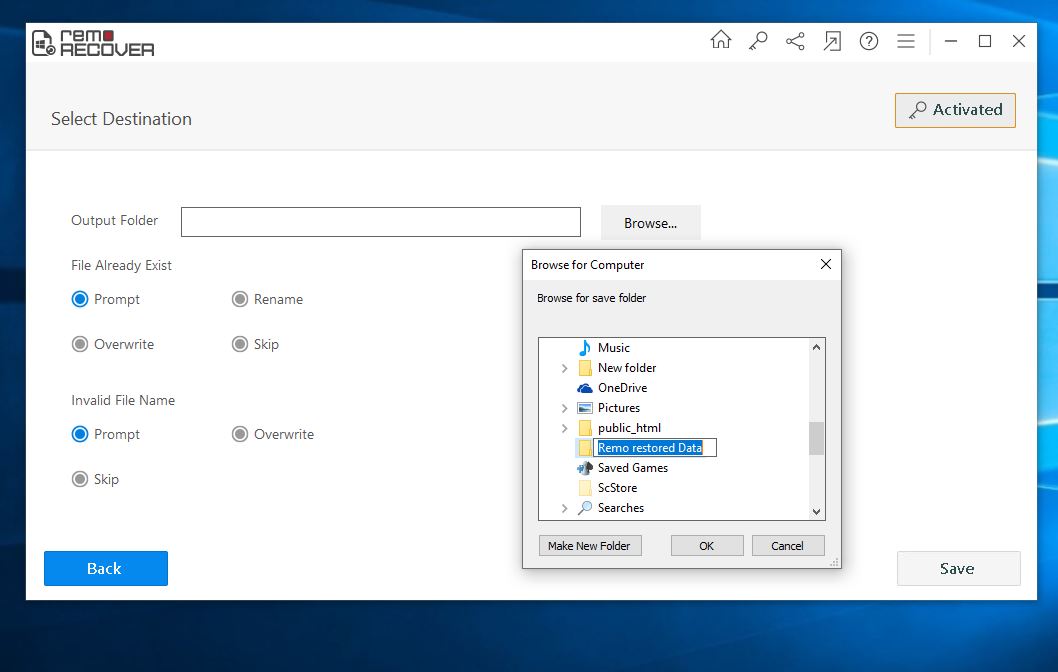Select the public_html folder icon
The height and width of the screenshot is (672, 1058).
(x=585, y=428)
